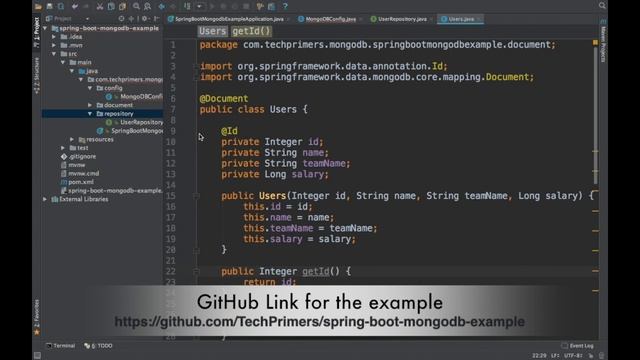Expand External Libraries node

pos(45,200)
